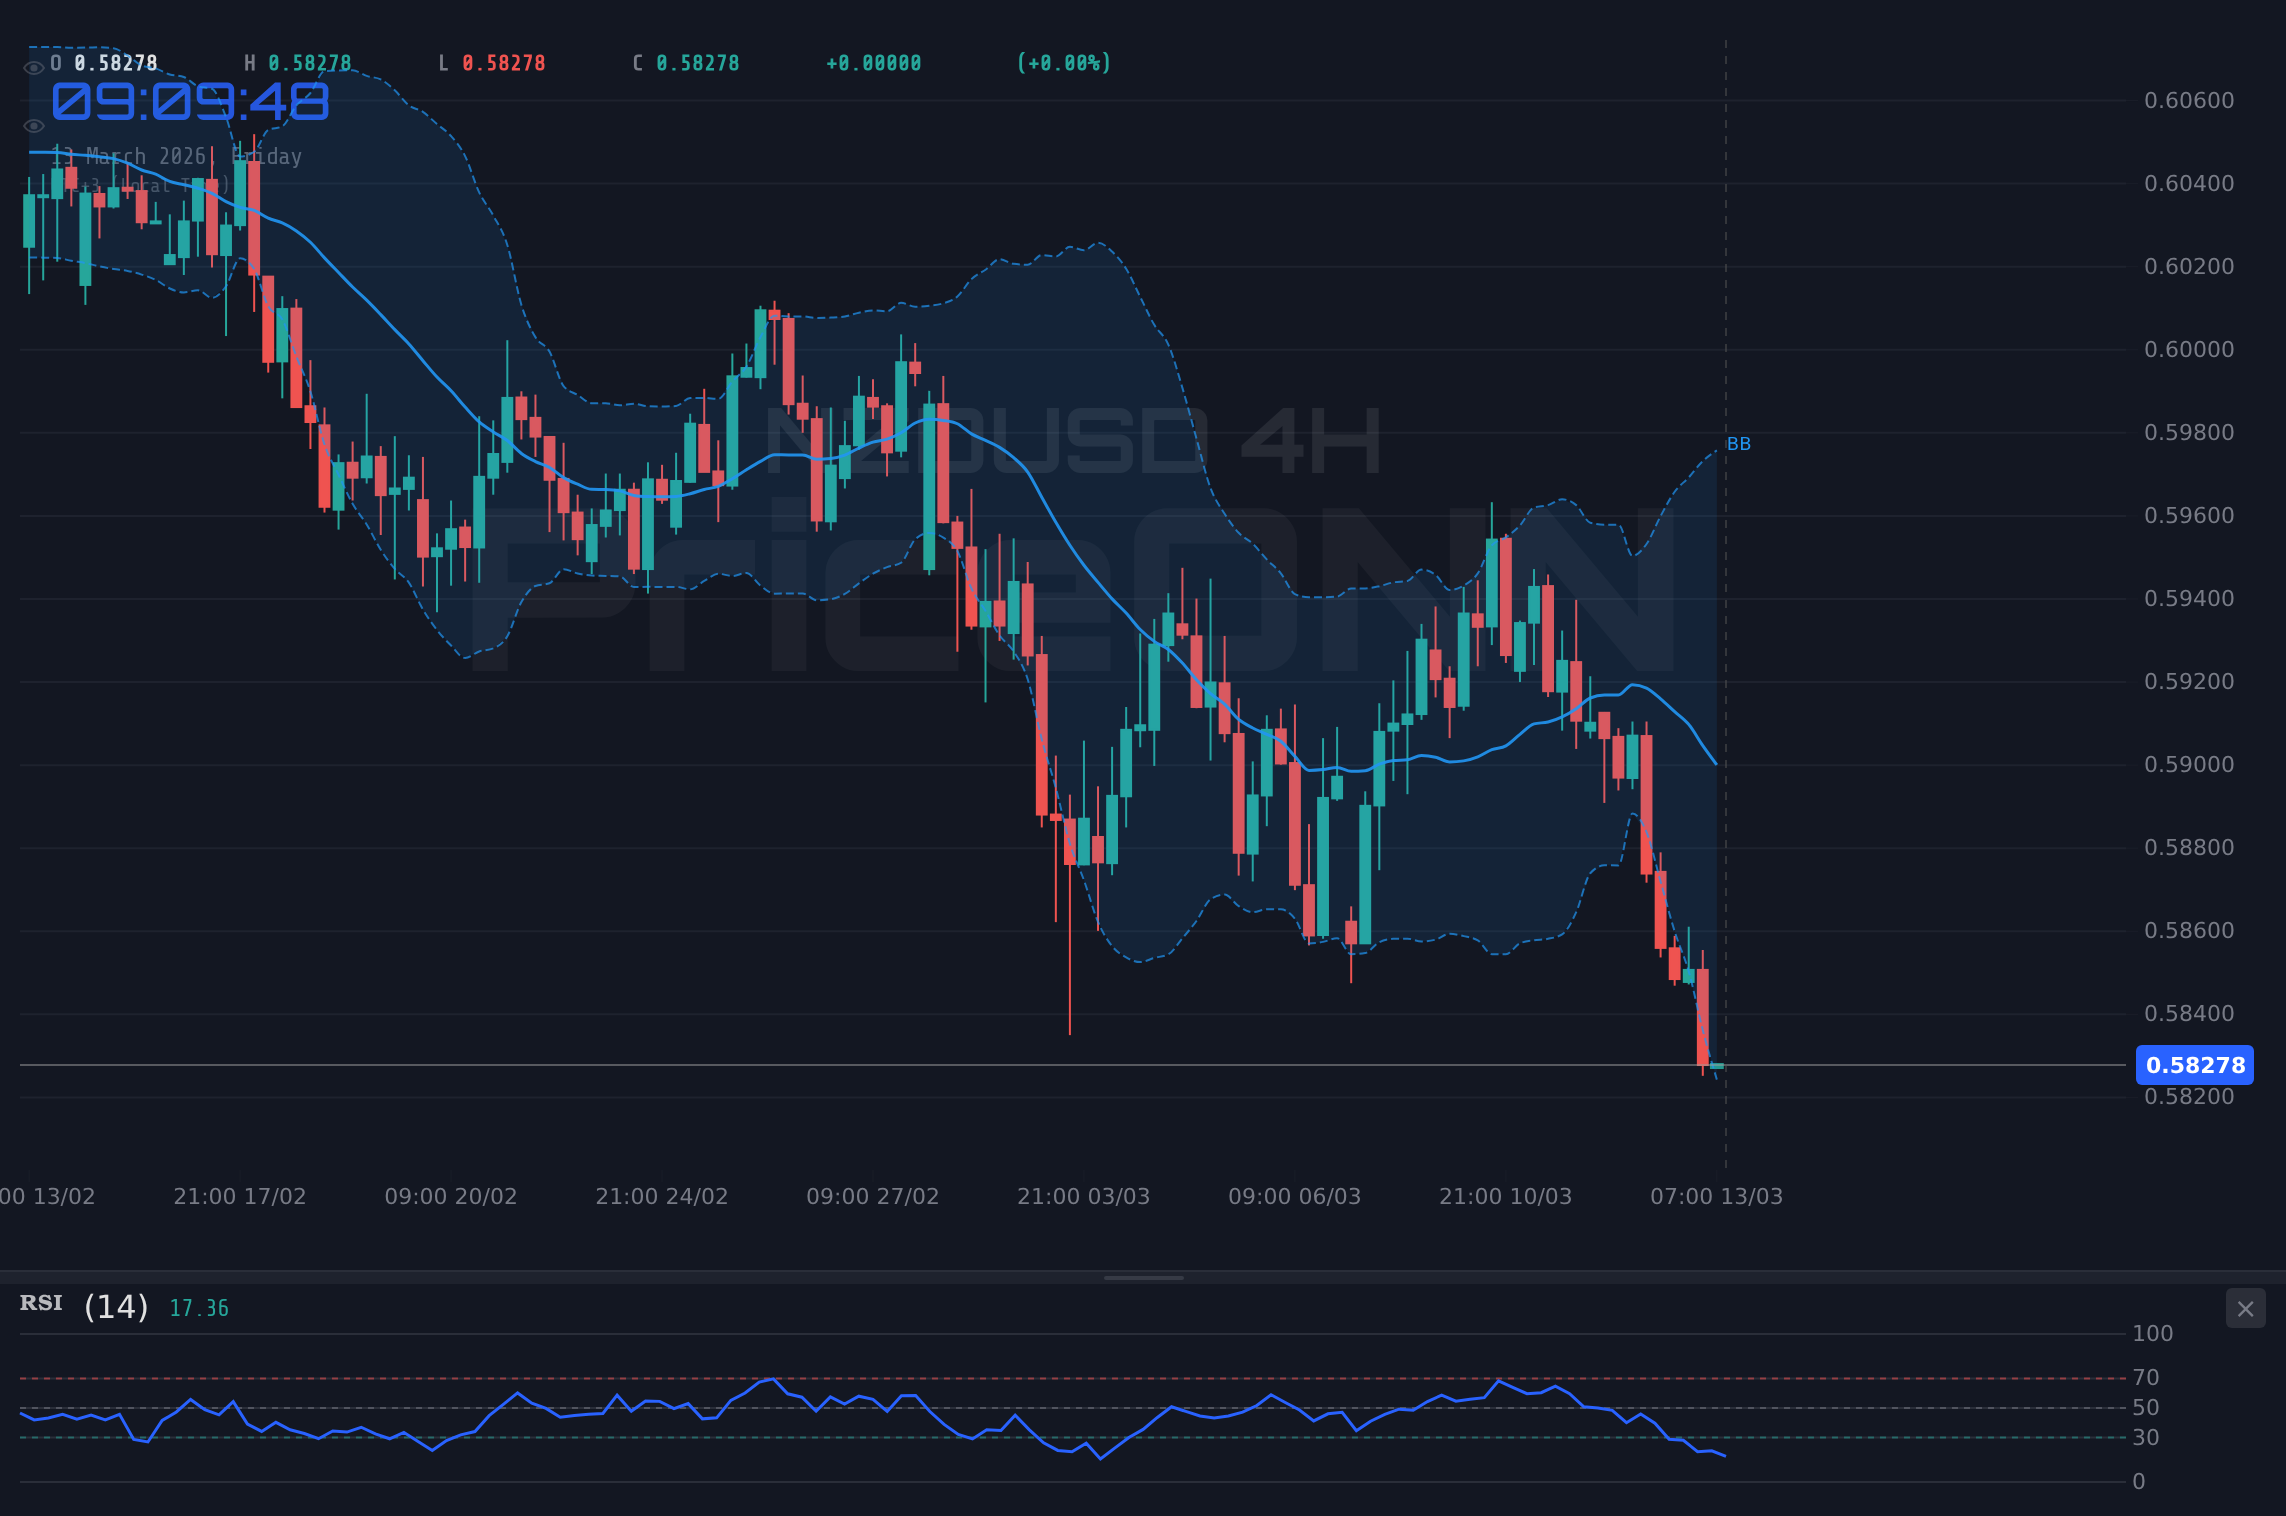Click the high price H 0.58278

tap(298, 63)
